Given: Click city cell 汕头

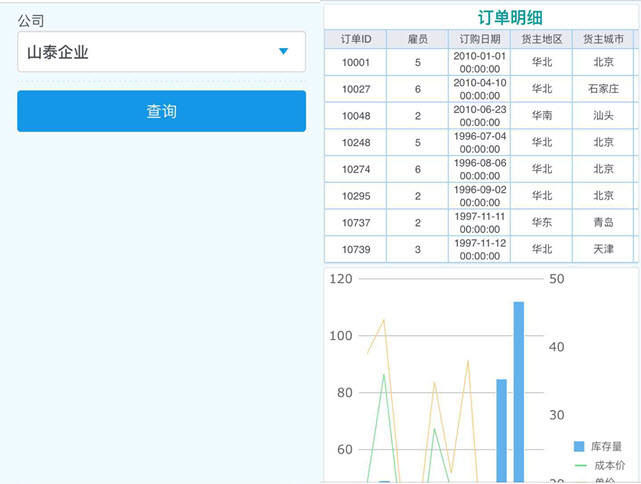Looking at the screenshot, I should coord(603,116).
